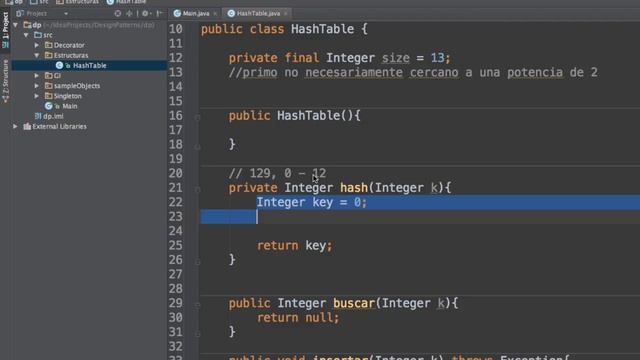The width and height of the screenshot is (640, 360).
Task: Expand the GI package node
Action: [x=37, y=76]
